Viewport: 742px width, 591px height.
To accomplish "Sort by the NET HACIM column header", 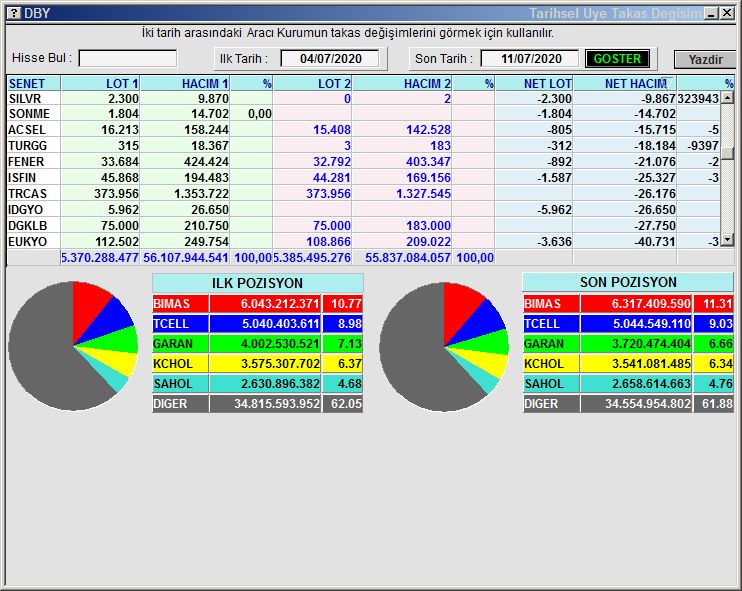I will pos(625,83).
